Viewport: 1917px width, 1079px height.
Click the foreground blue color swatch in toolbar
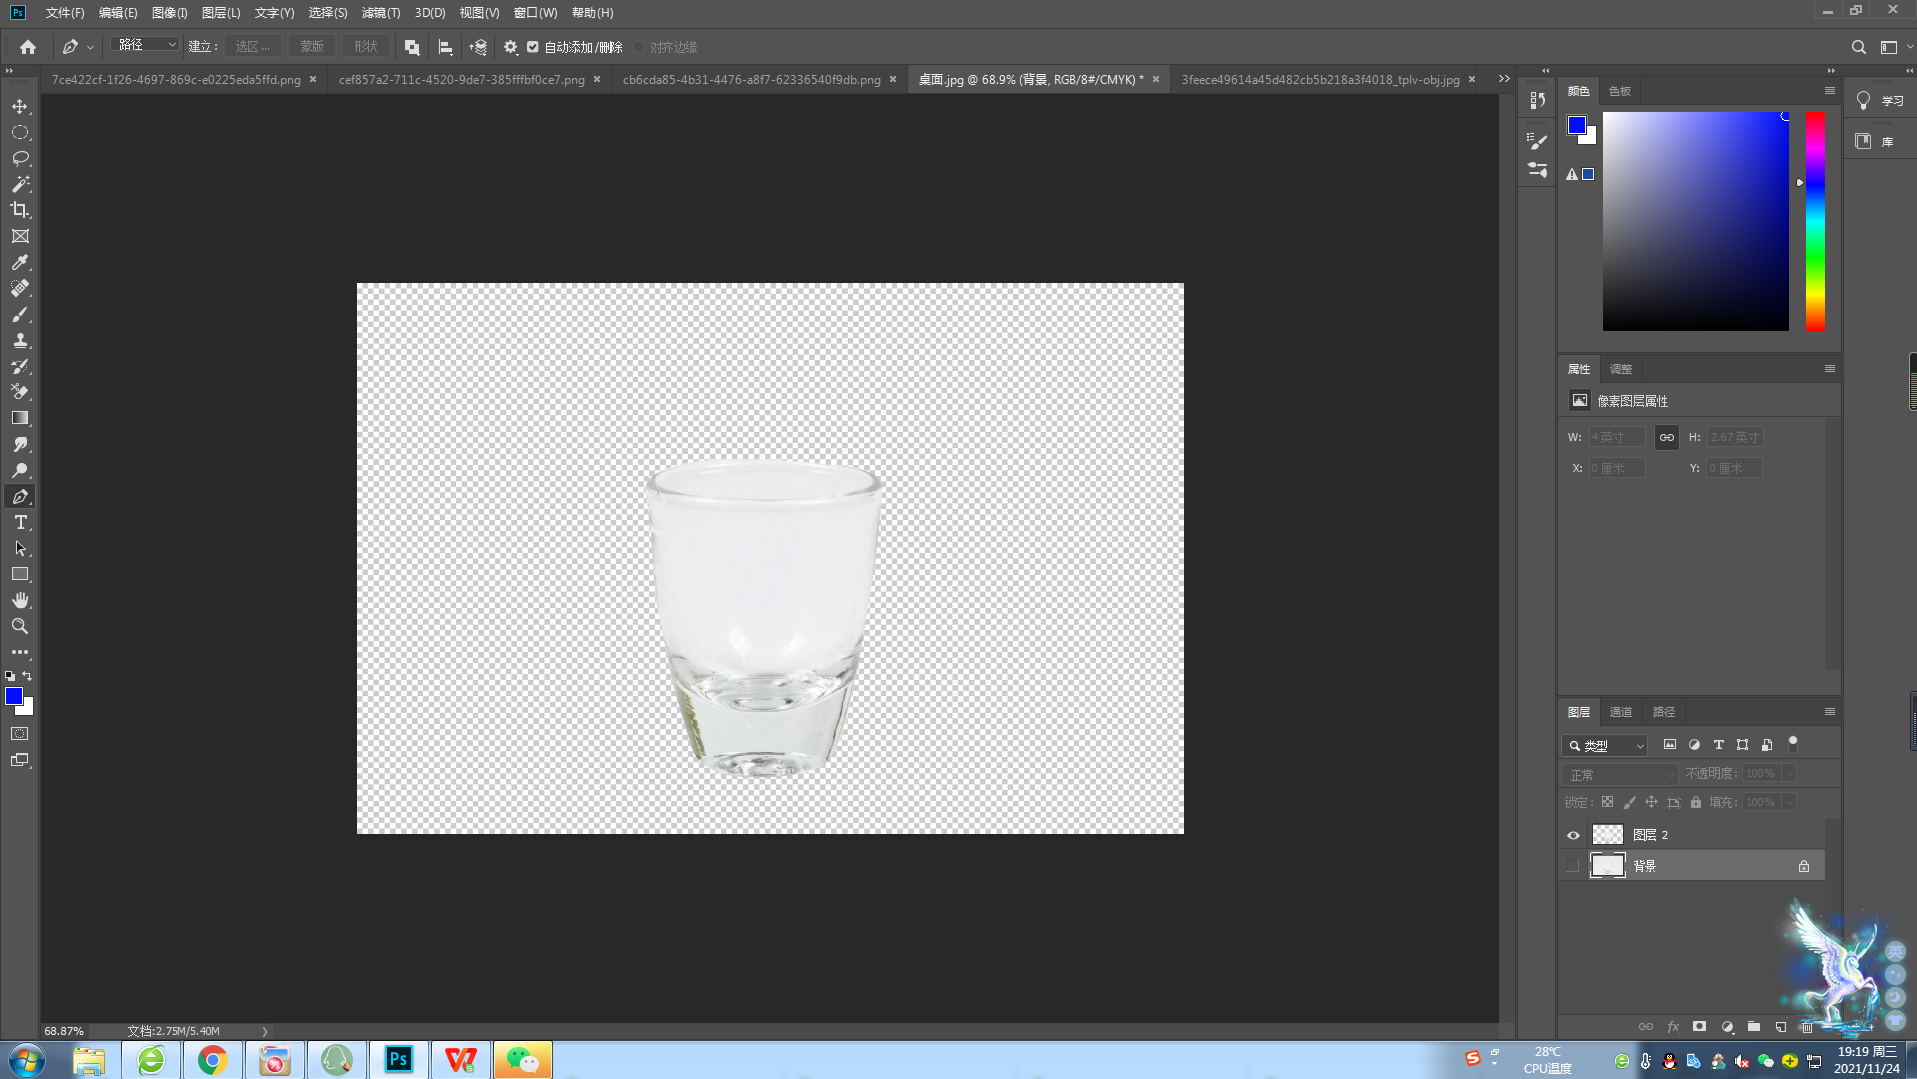[x=13, y=696]
